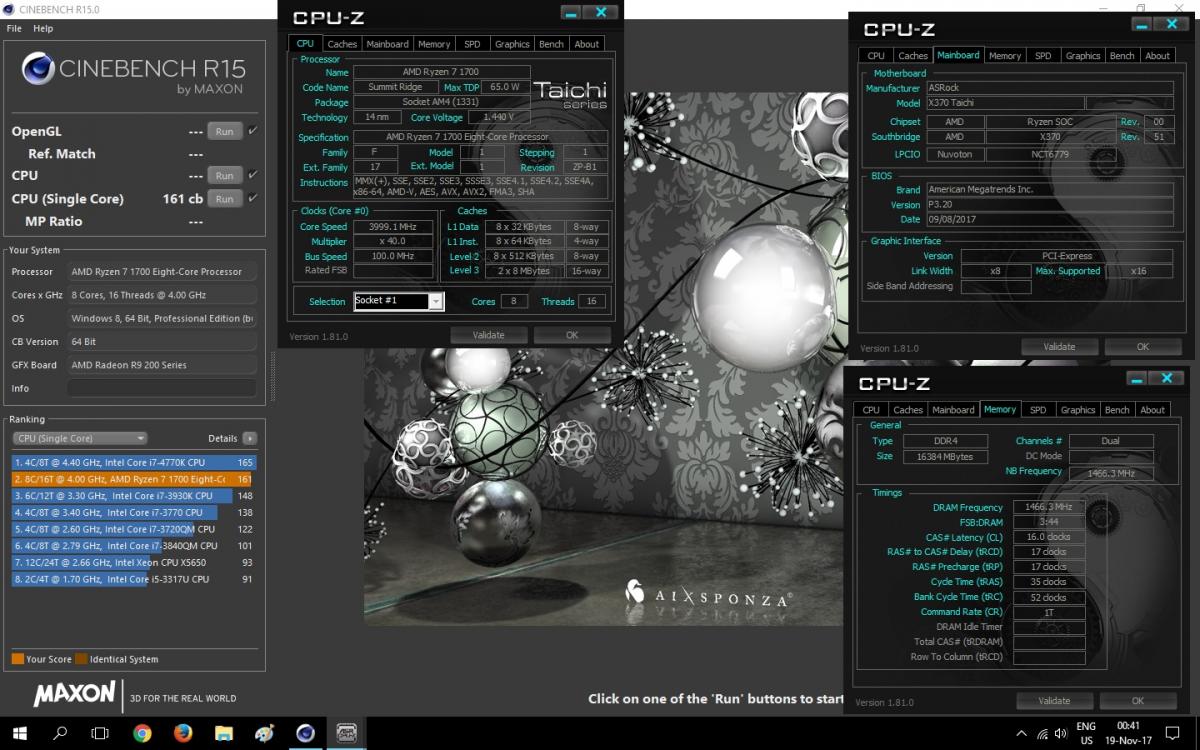Switch to CPU-Z via its taskbar icon

347,733
